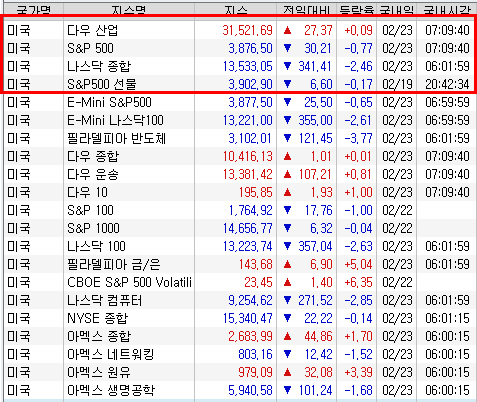
Task: Click the S&P 500 index name
Action: 90,48
